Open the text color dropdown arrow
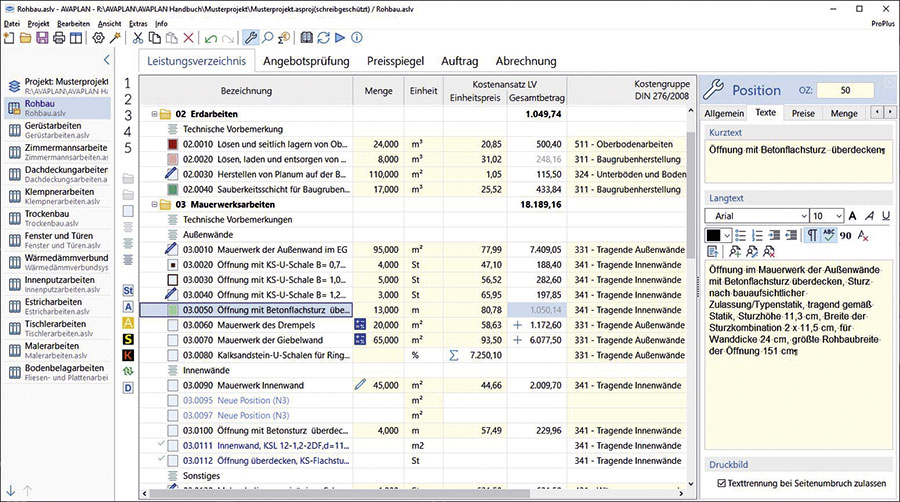900x502 pixels. click(727, 235)
